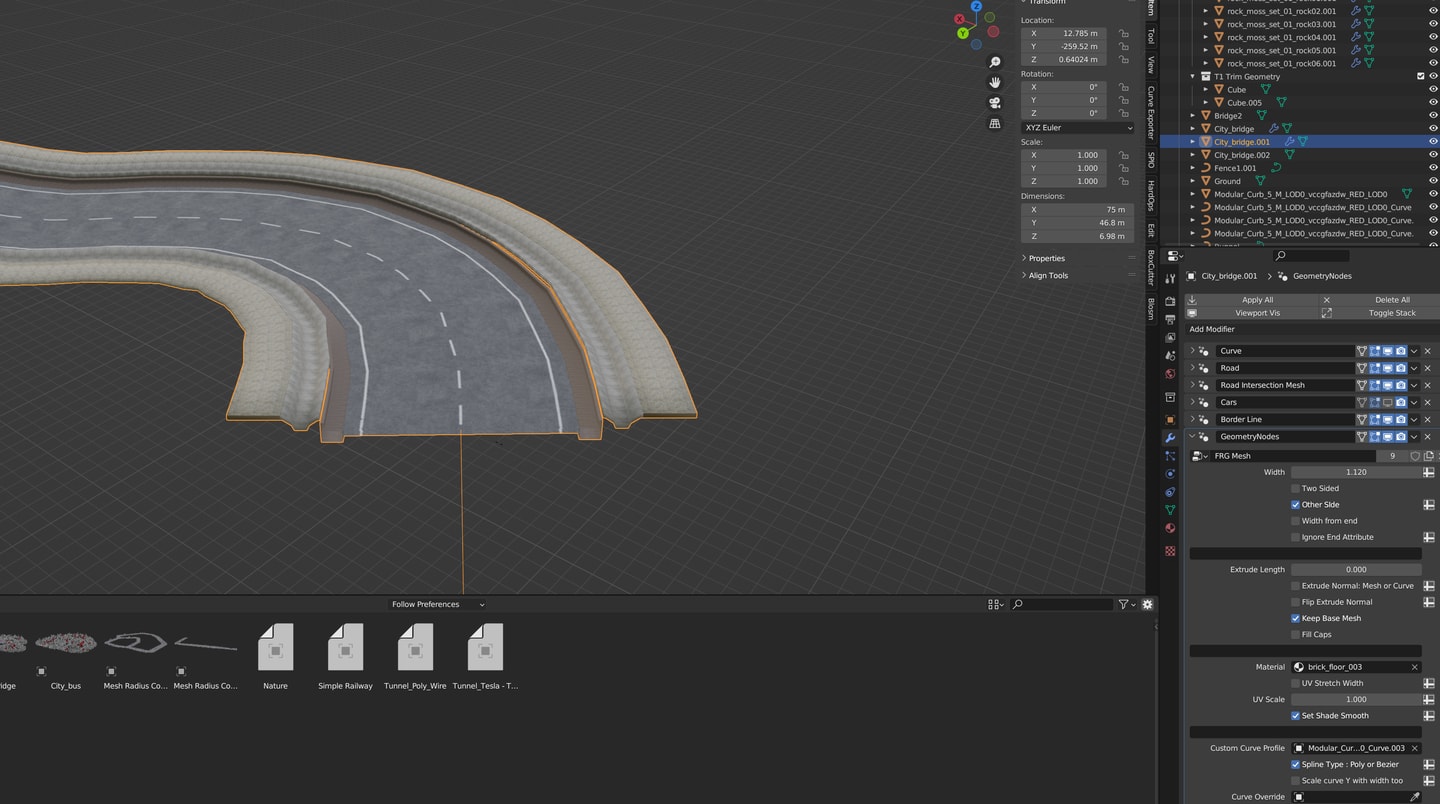Image resolution: width=1440 pixels, height=804 pixels.
Task: Lock Rotation Z with padlock icon
Action: point(1124,113)
